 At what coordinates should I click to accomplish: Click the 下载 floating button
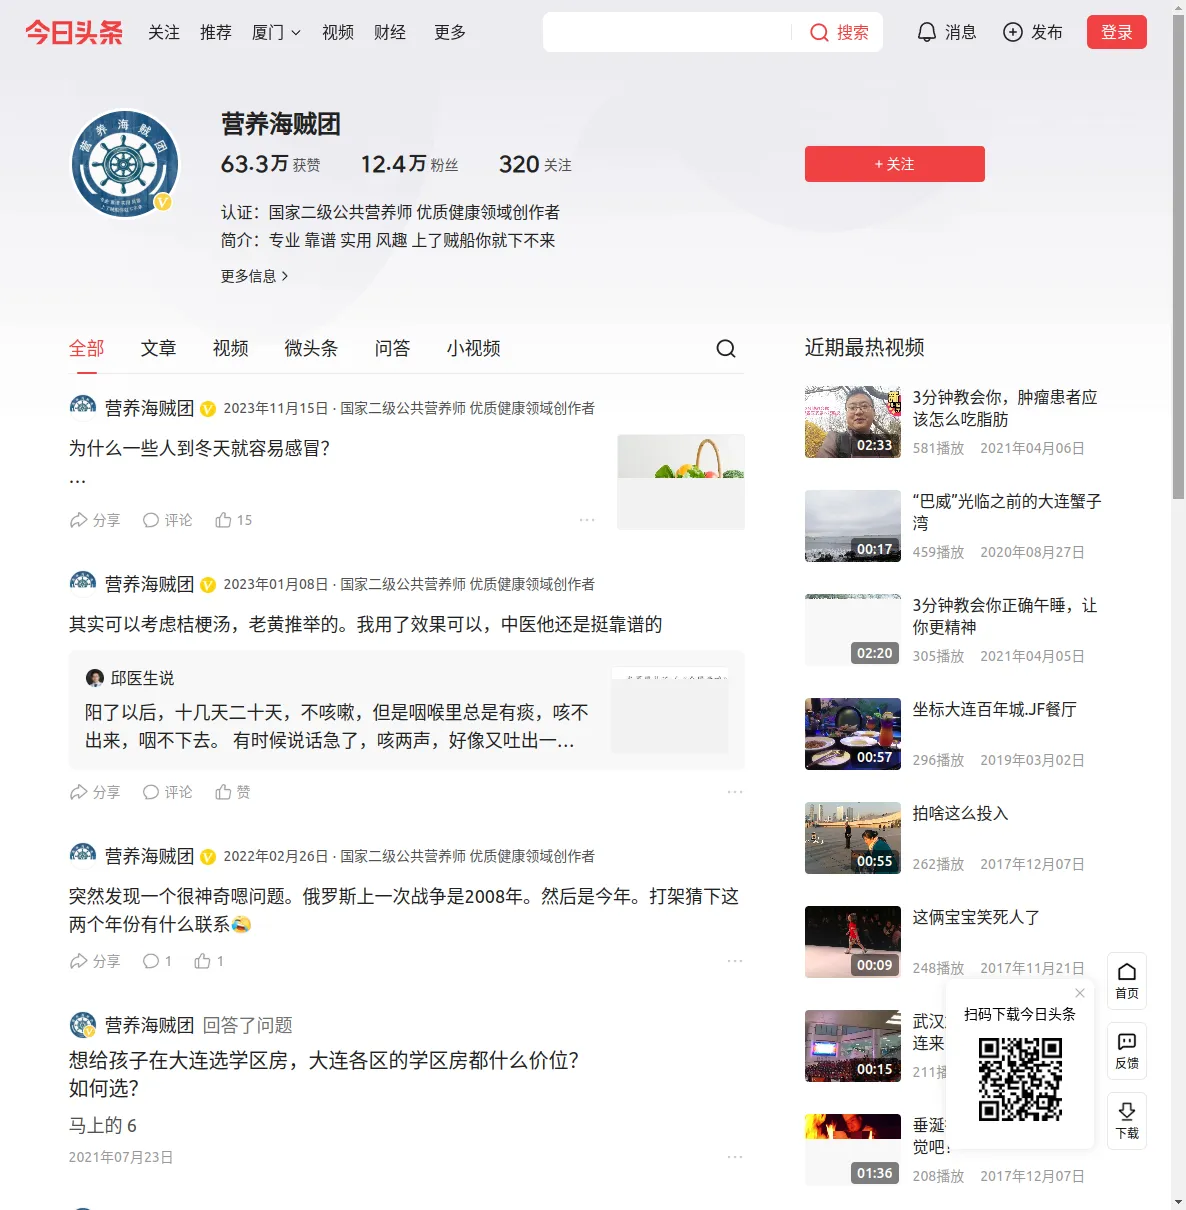click(x=1127, y=1121)
